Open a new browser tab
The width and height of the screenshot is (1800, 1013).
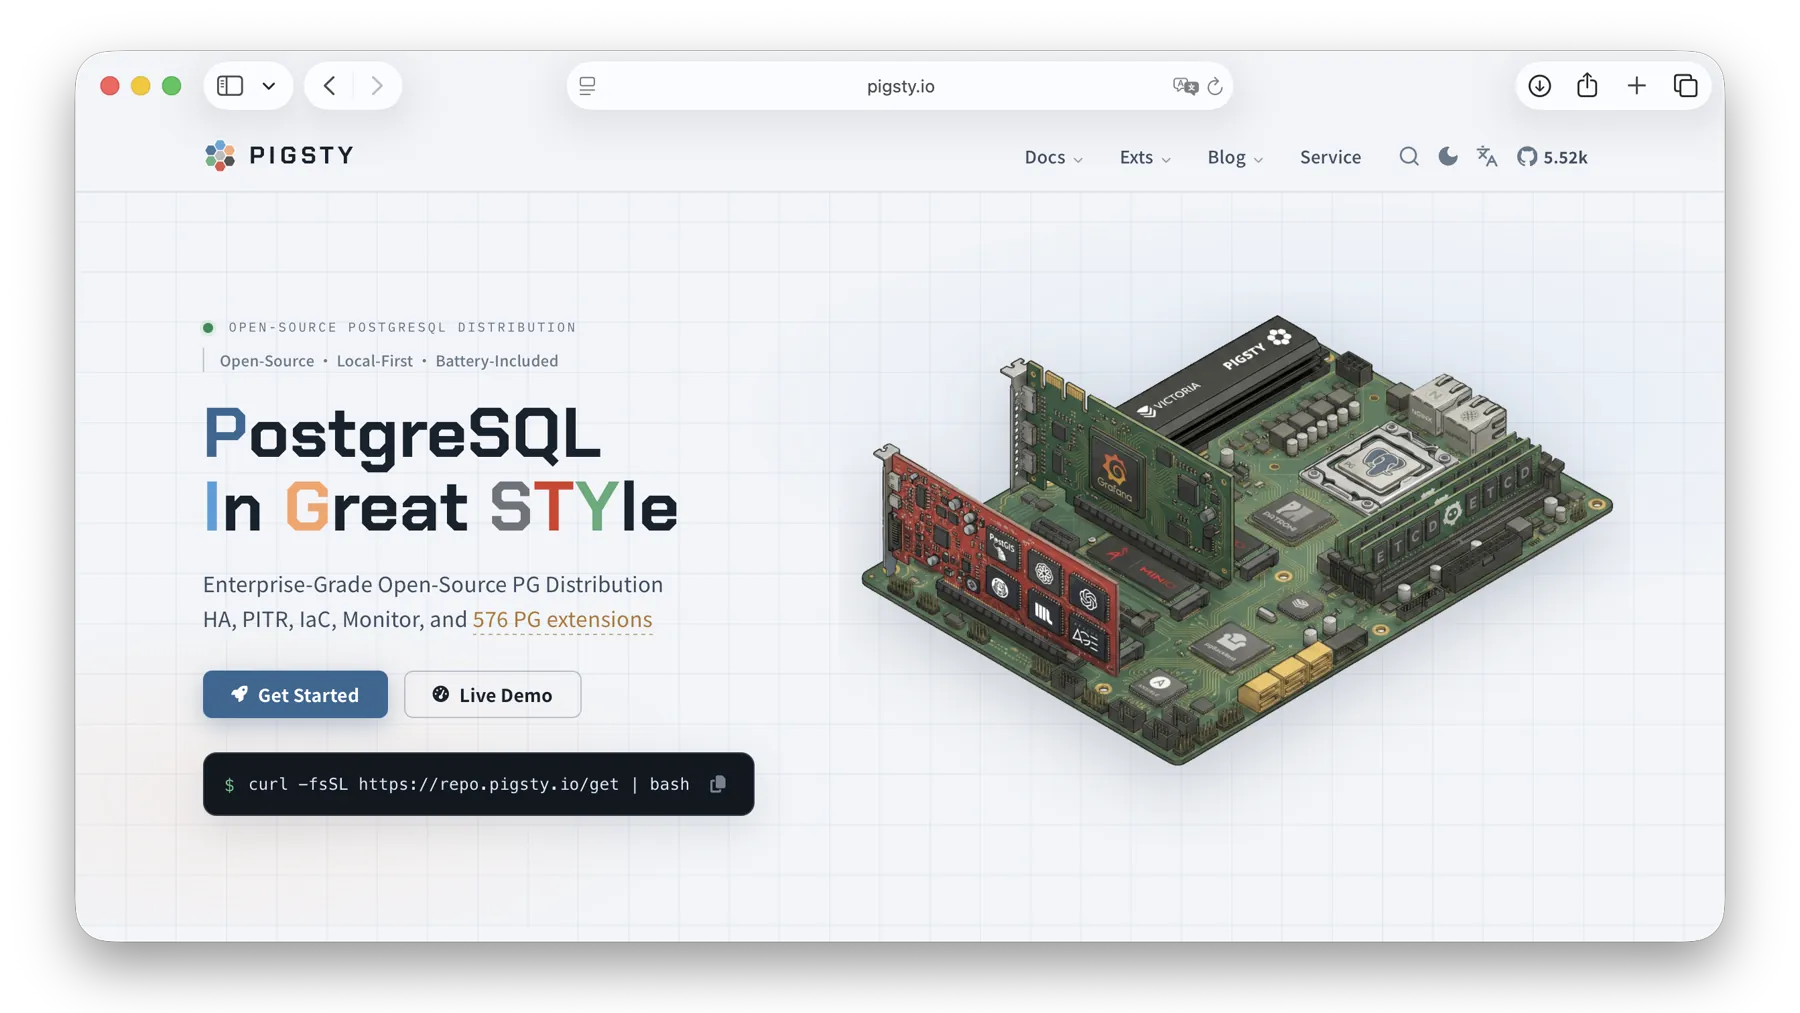click(x=1637, y=86)
